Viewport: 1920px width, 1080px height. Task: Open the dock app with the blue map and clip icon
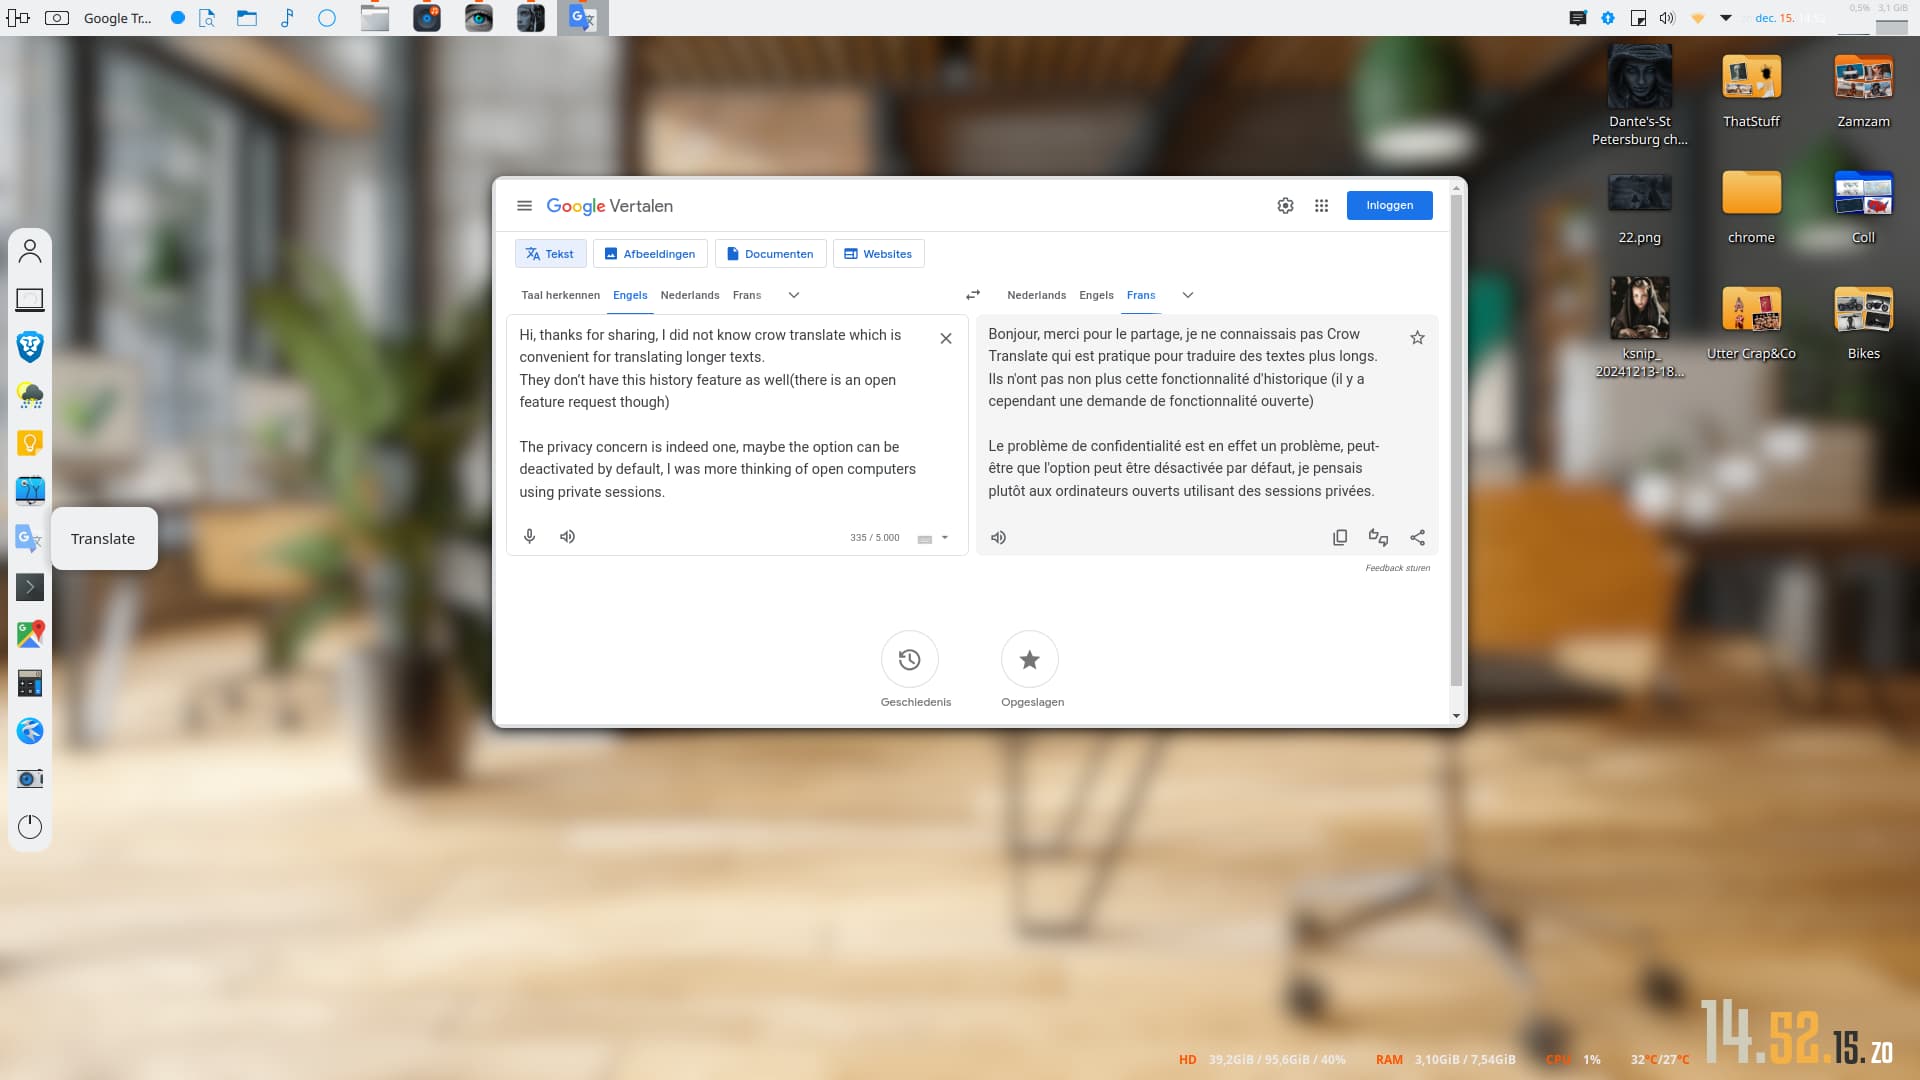30,491
